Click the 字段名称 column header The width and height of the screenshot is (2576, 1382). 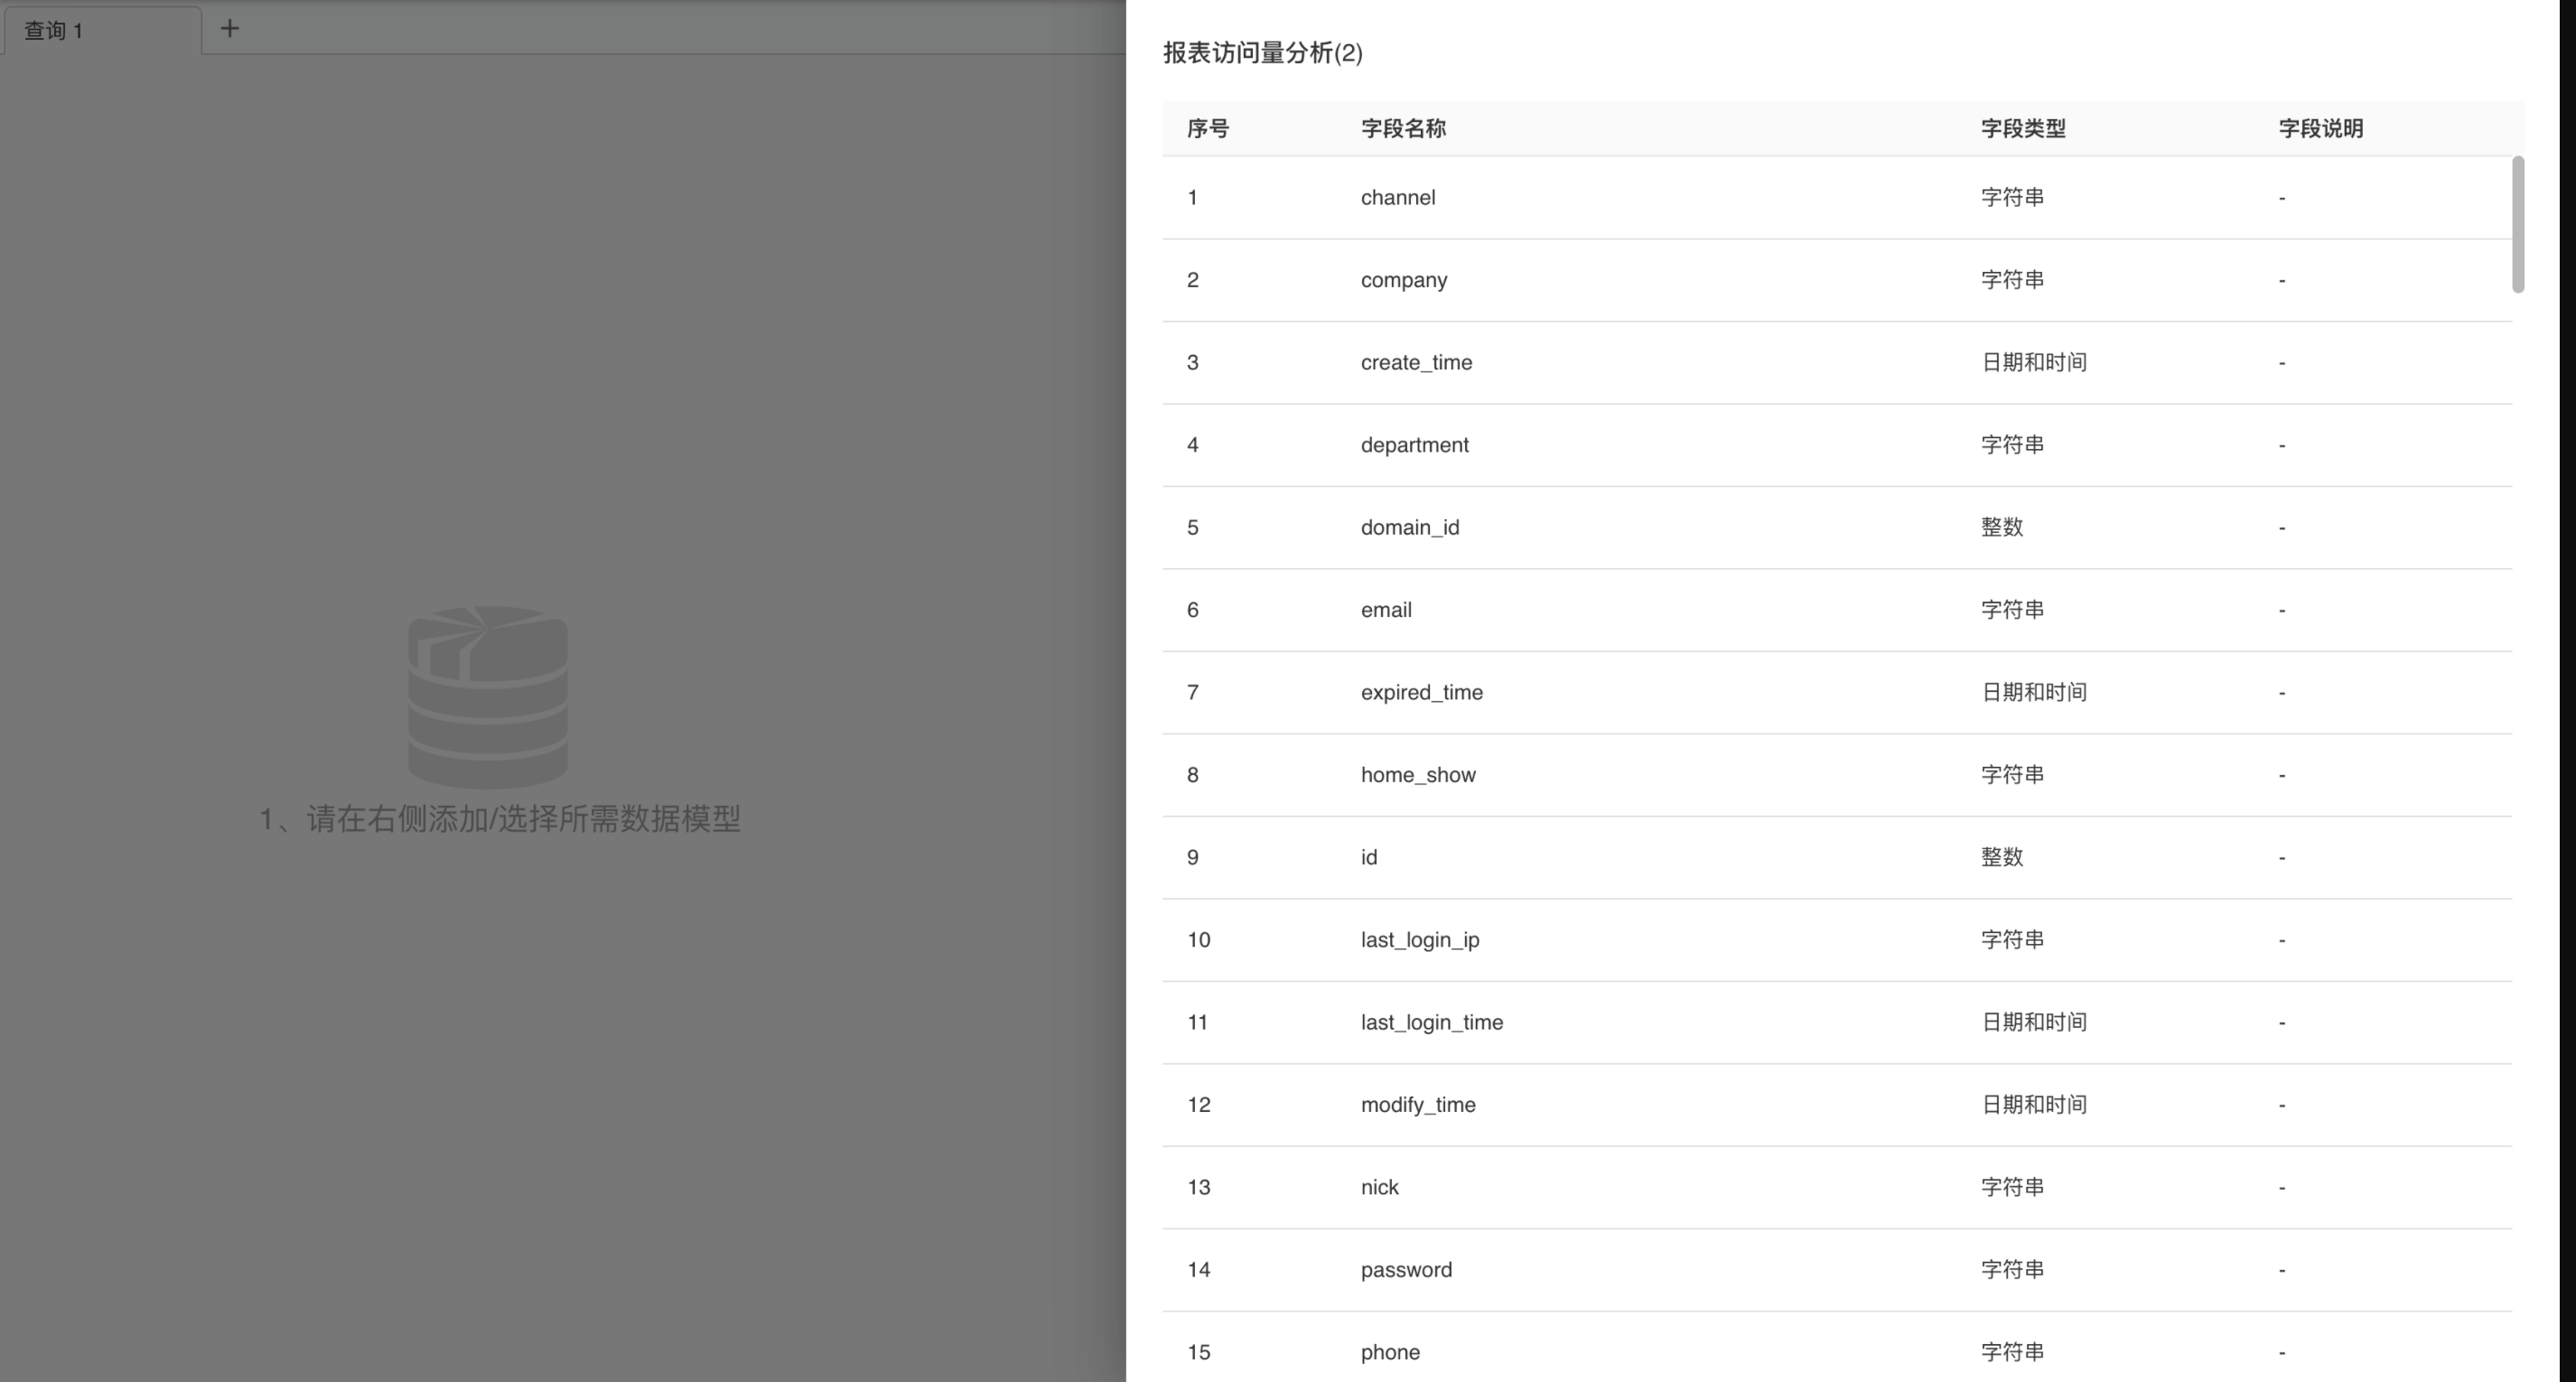point(1402,128)
